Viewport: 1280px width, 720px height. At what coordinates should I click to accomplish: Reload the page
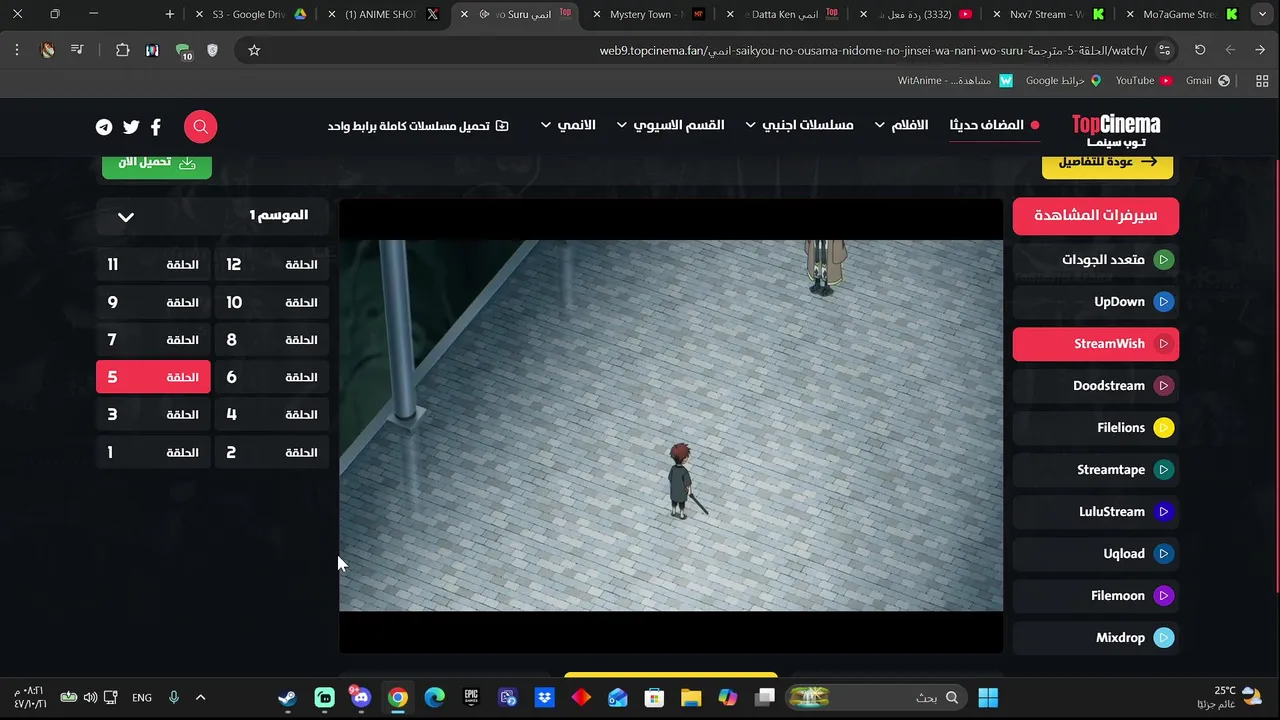point(1200,50)
